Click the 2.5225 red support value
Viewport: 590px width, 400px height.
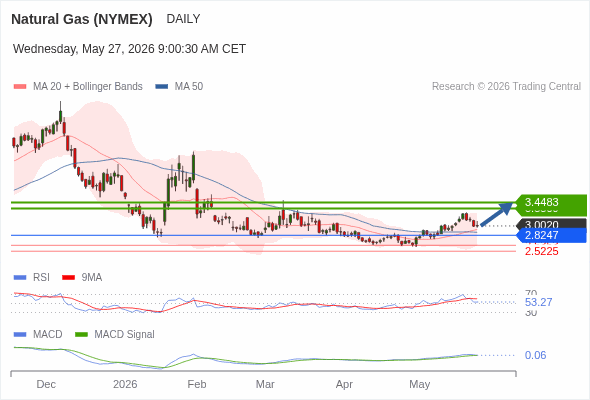pos(541,251)
